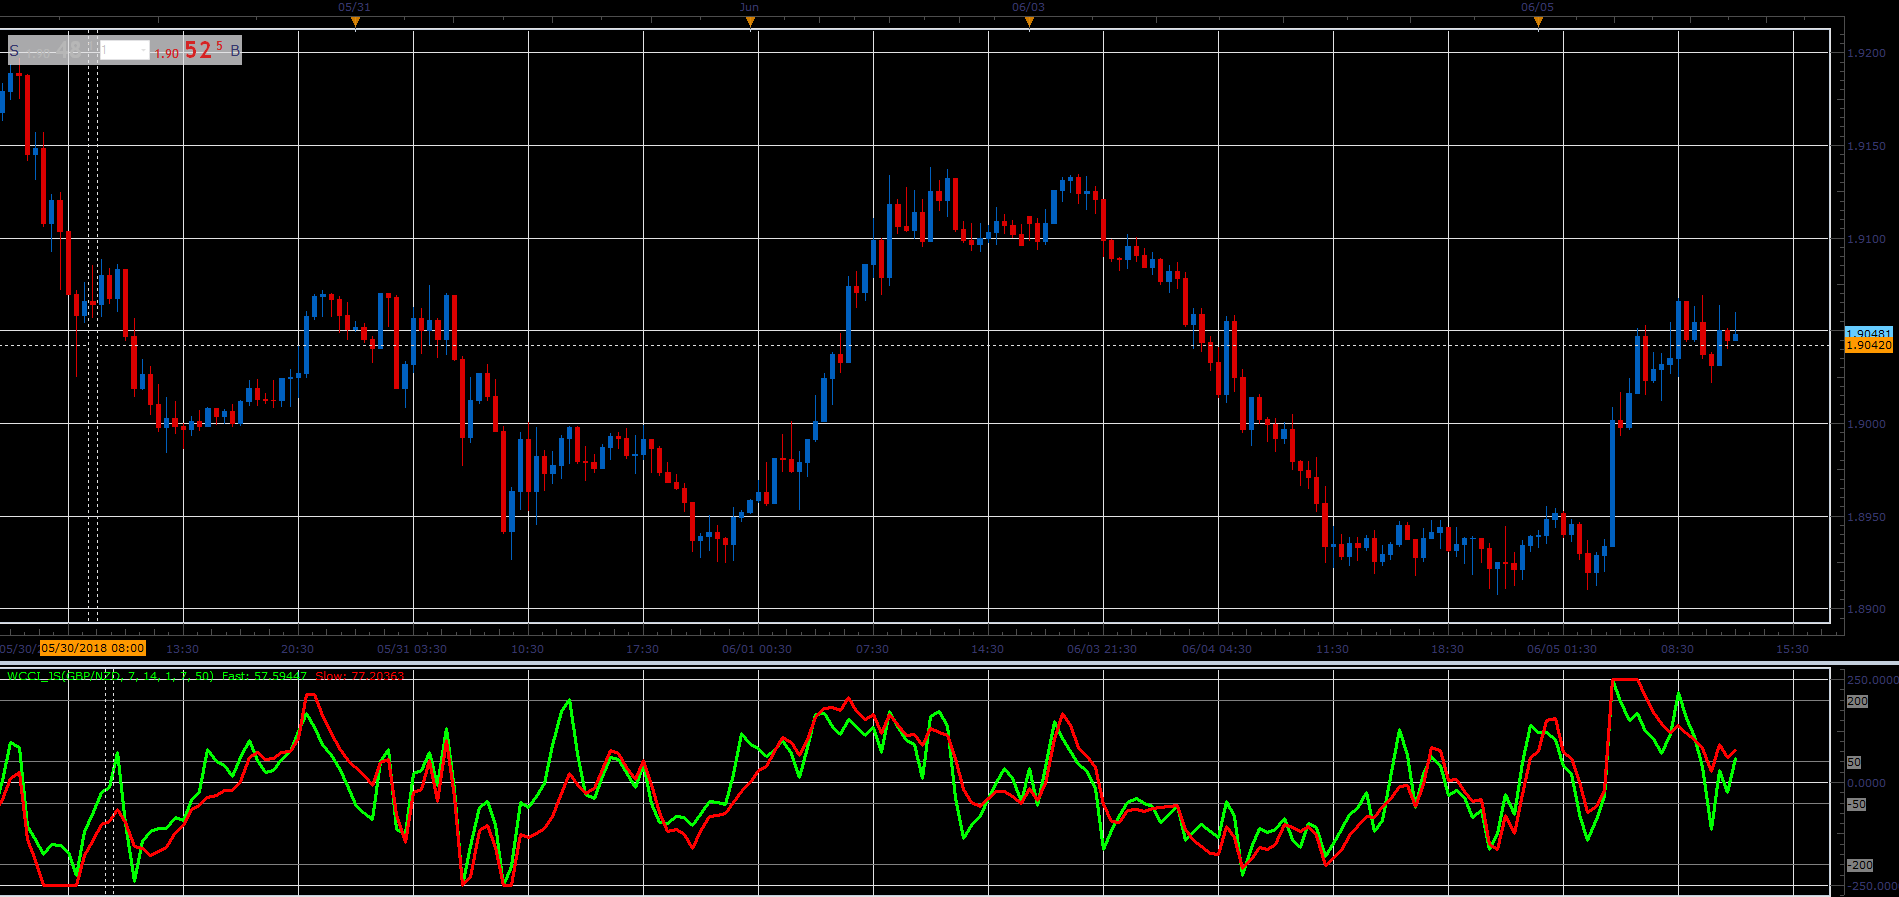The height and width of the screenshot is (897, 1899).
Task: Click the 05/31 orange date marker
Action: pos(354,22)
